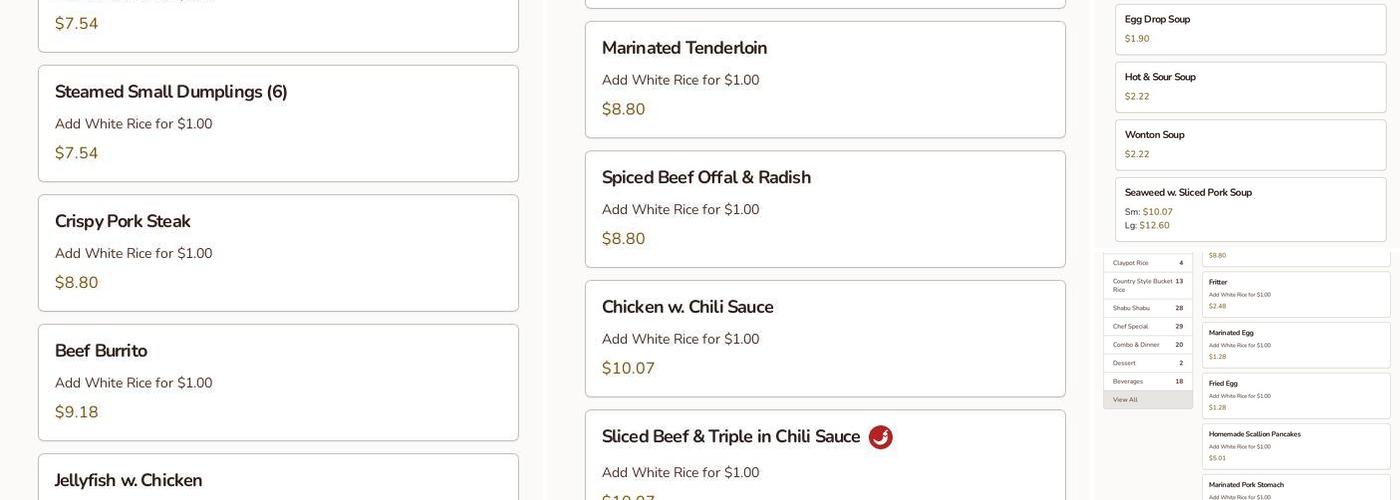Click the spicy chili icon beside Sliced Beef

[880, 437]
